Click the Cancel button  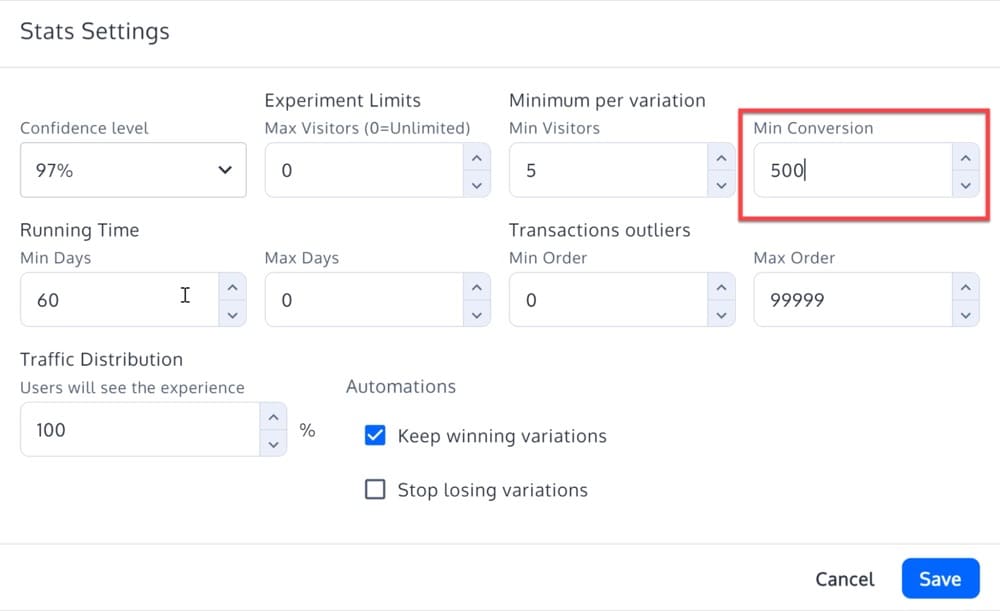coord(844,578)
